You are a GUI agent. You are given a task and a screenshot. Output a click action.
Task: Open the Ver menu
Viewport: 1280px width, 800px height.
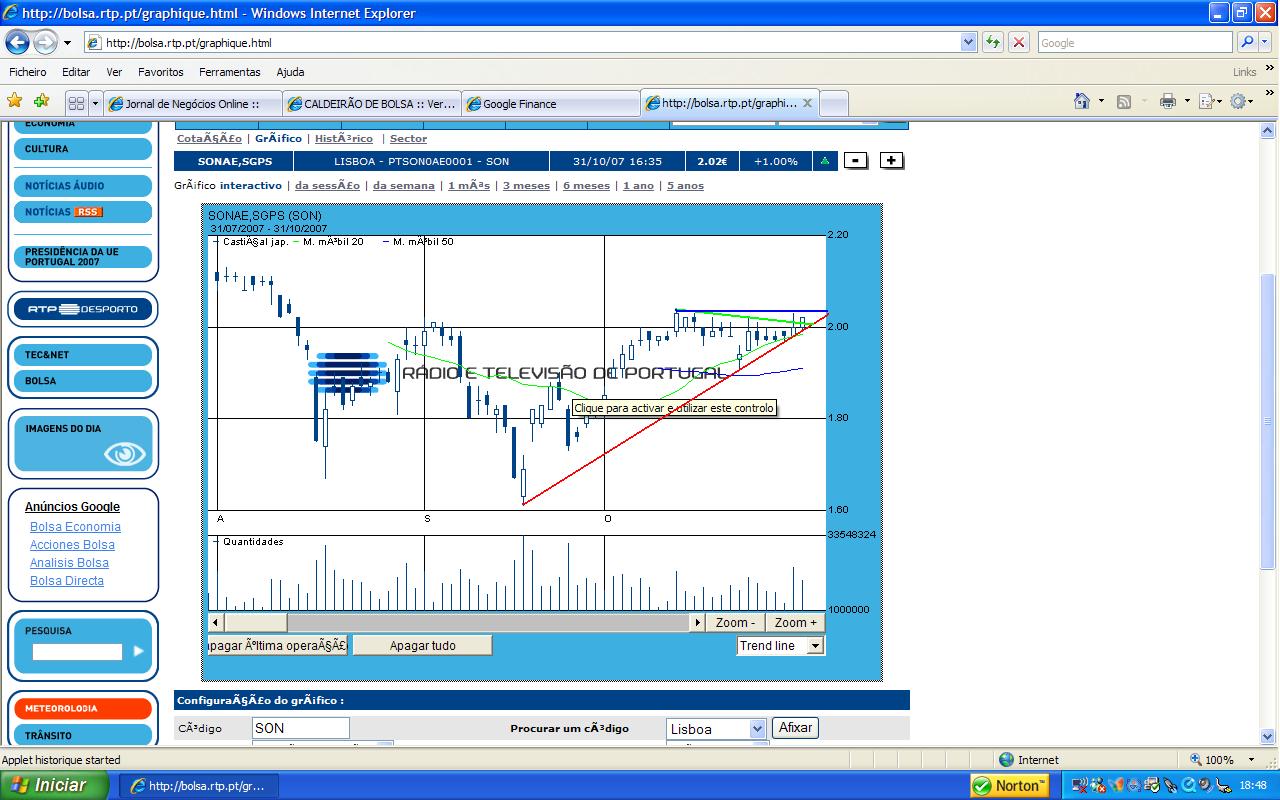click(114, 72)
